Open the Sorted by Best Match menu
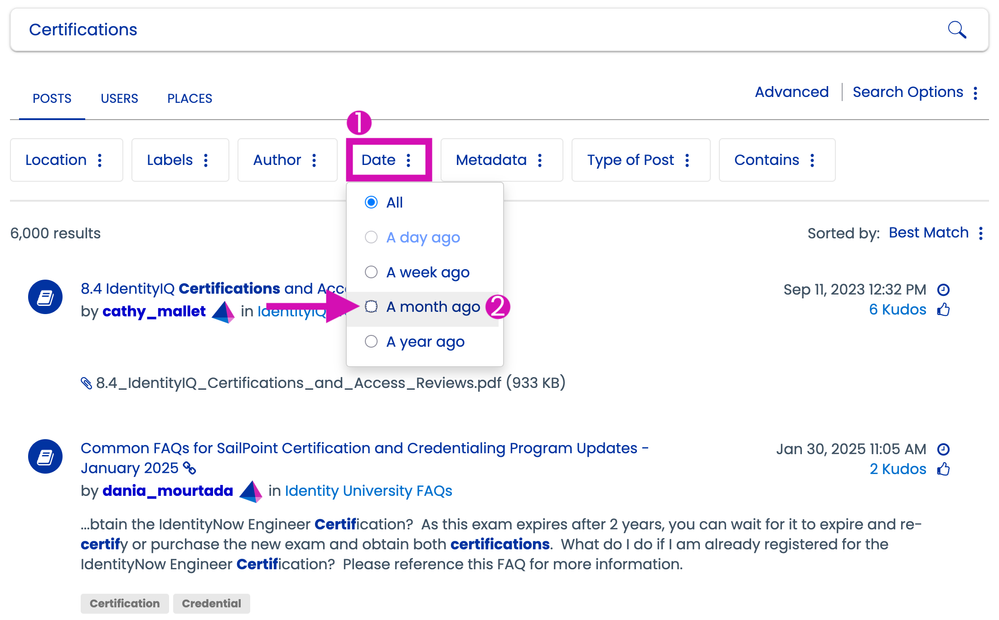This screenshot has height=620, width=999. (937, 233)
